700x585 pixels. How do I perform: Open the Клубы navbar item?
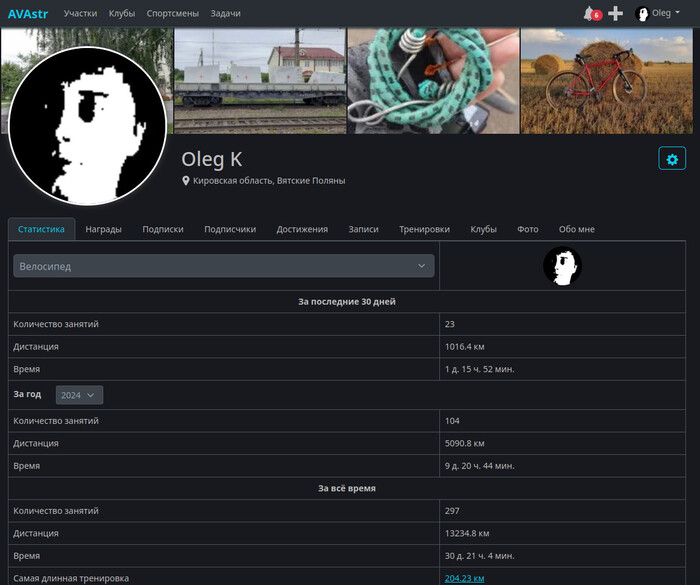(122, 13)
